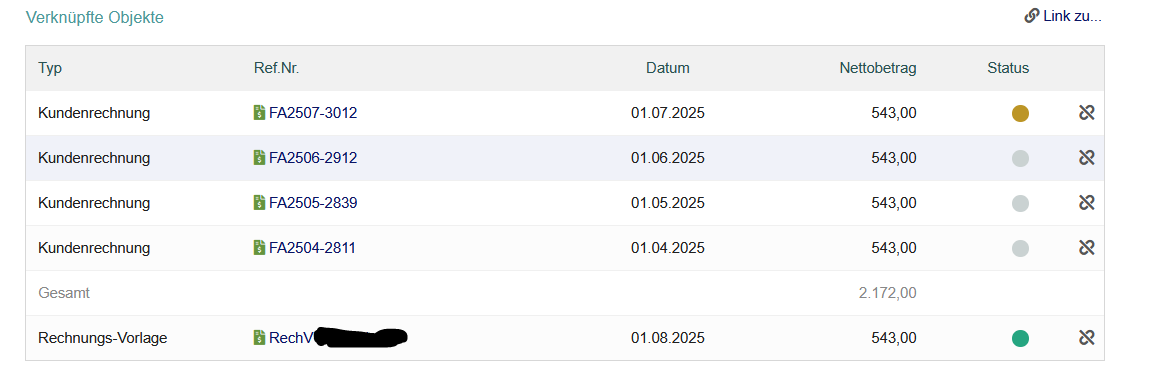The height and width of the screenshot is (391, 1163).
Task: Click the grey status dot of FA2506-2912
Action: (x=1021, y=158)
